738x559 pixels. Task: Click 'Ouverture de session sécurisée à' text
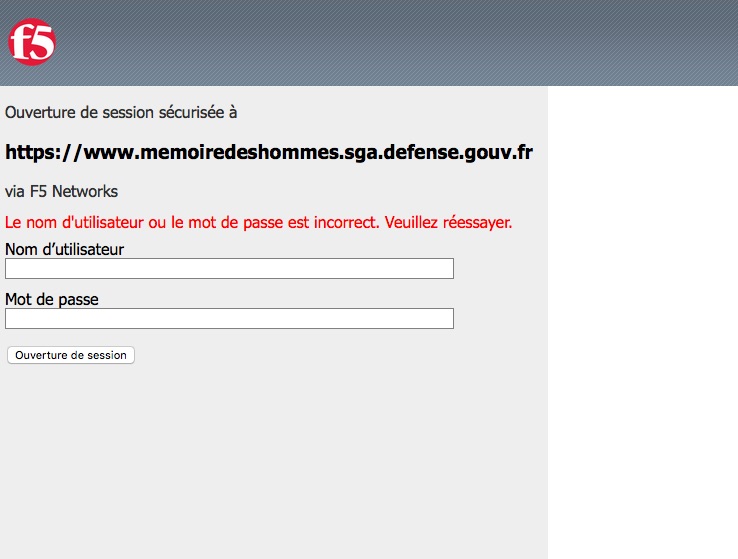click(121, 113)
